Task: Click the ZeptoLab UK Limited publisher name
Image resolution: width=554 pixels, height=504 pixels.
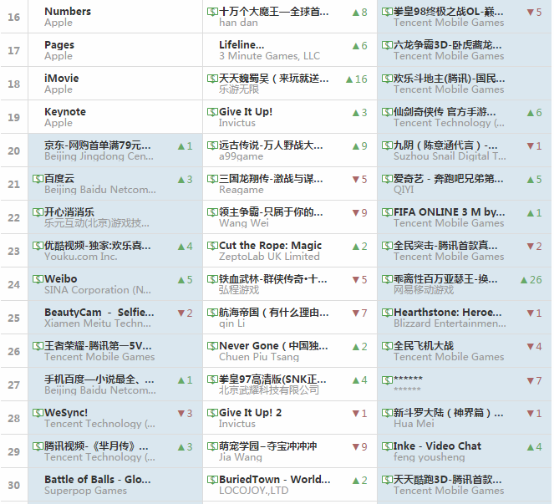Action: tap(269, 257)
